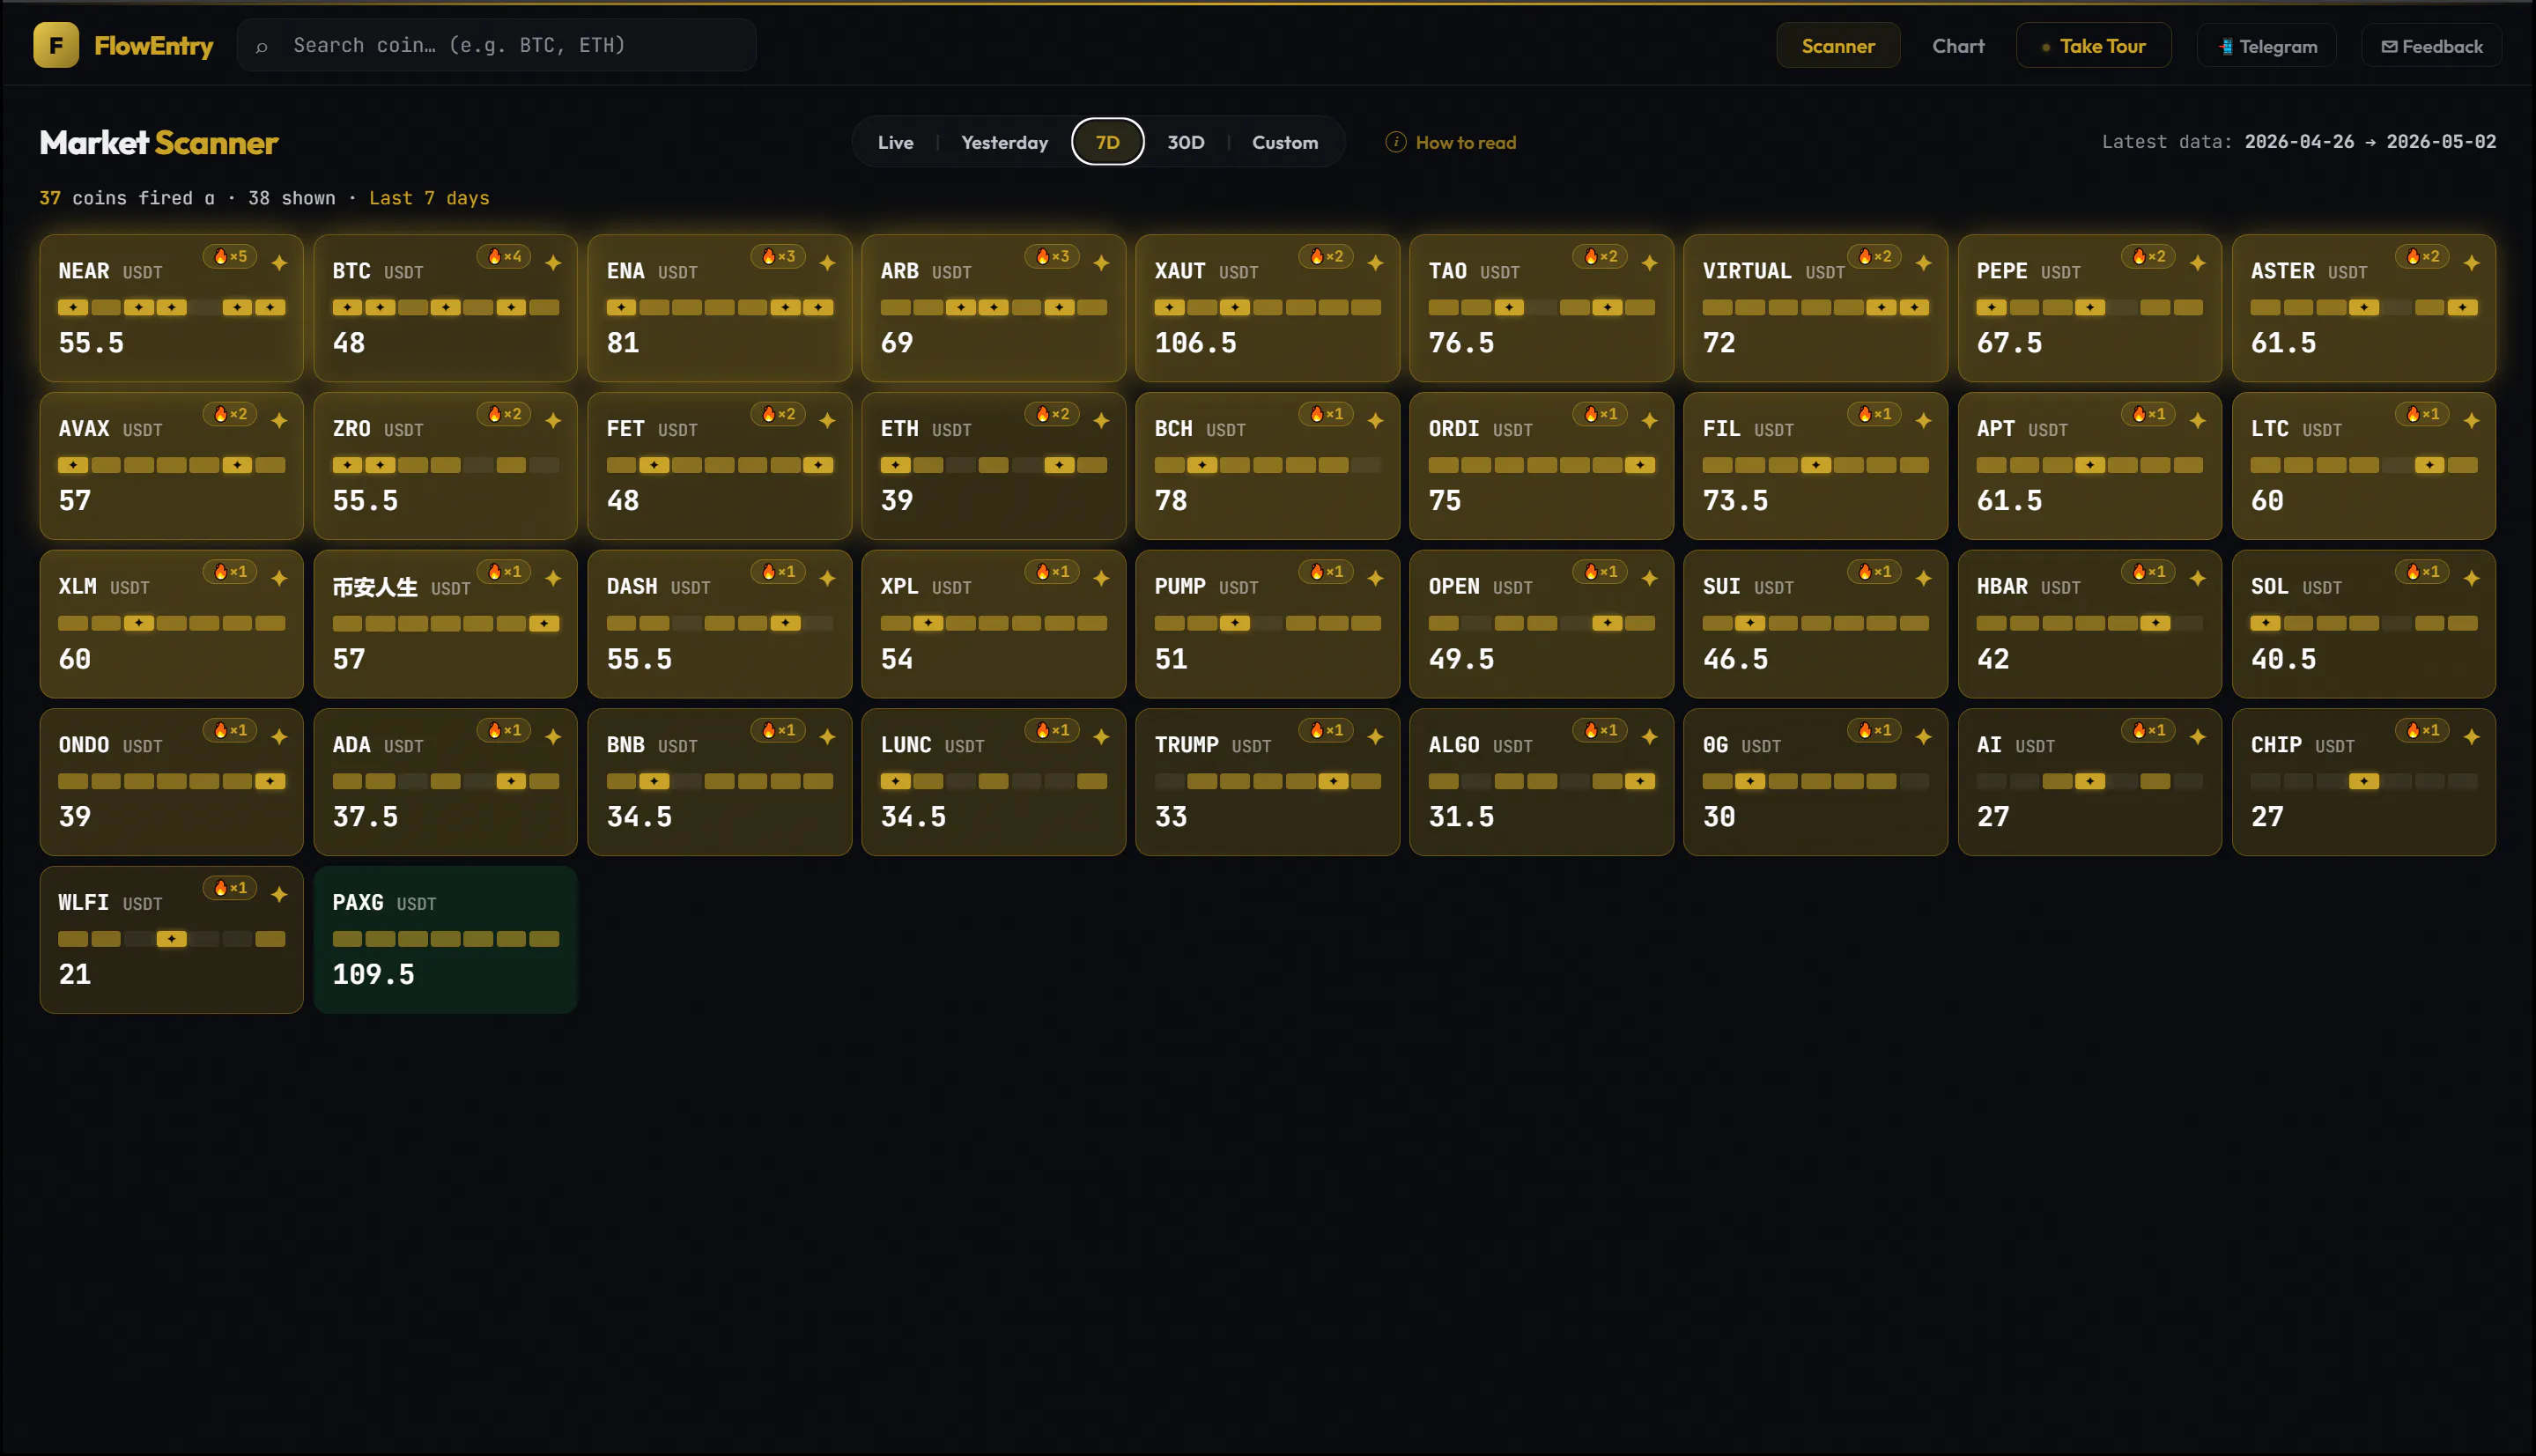Screen dimensions: 2536x1456
Task: Open the How to read guide
Action: (1451, 142)
